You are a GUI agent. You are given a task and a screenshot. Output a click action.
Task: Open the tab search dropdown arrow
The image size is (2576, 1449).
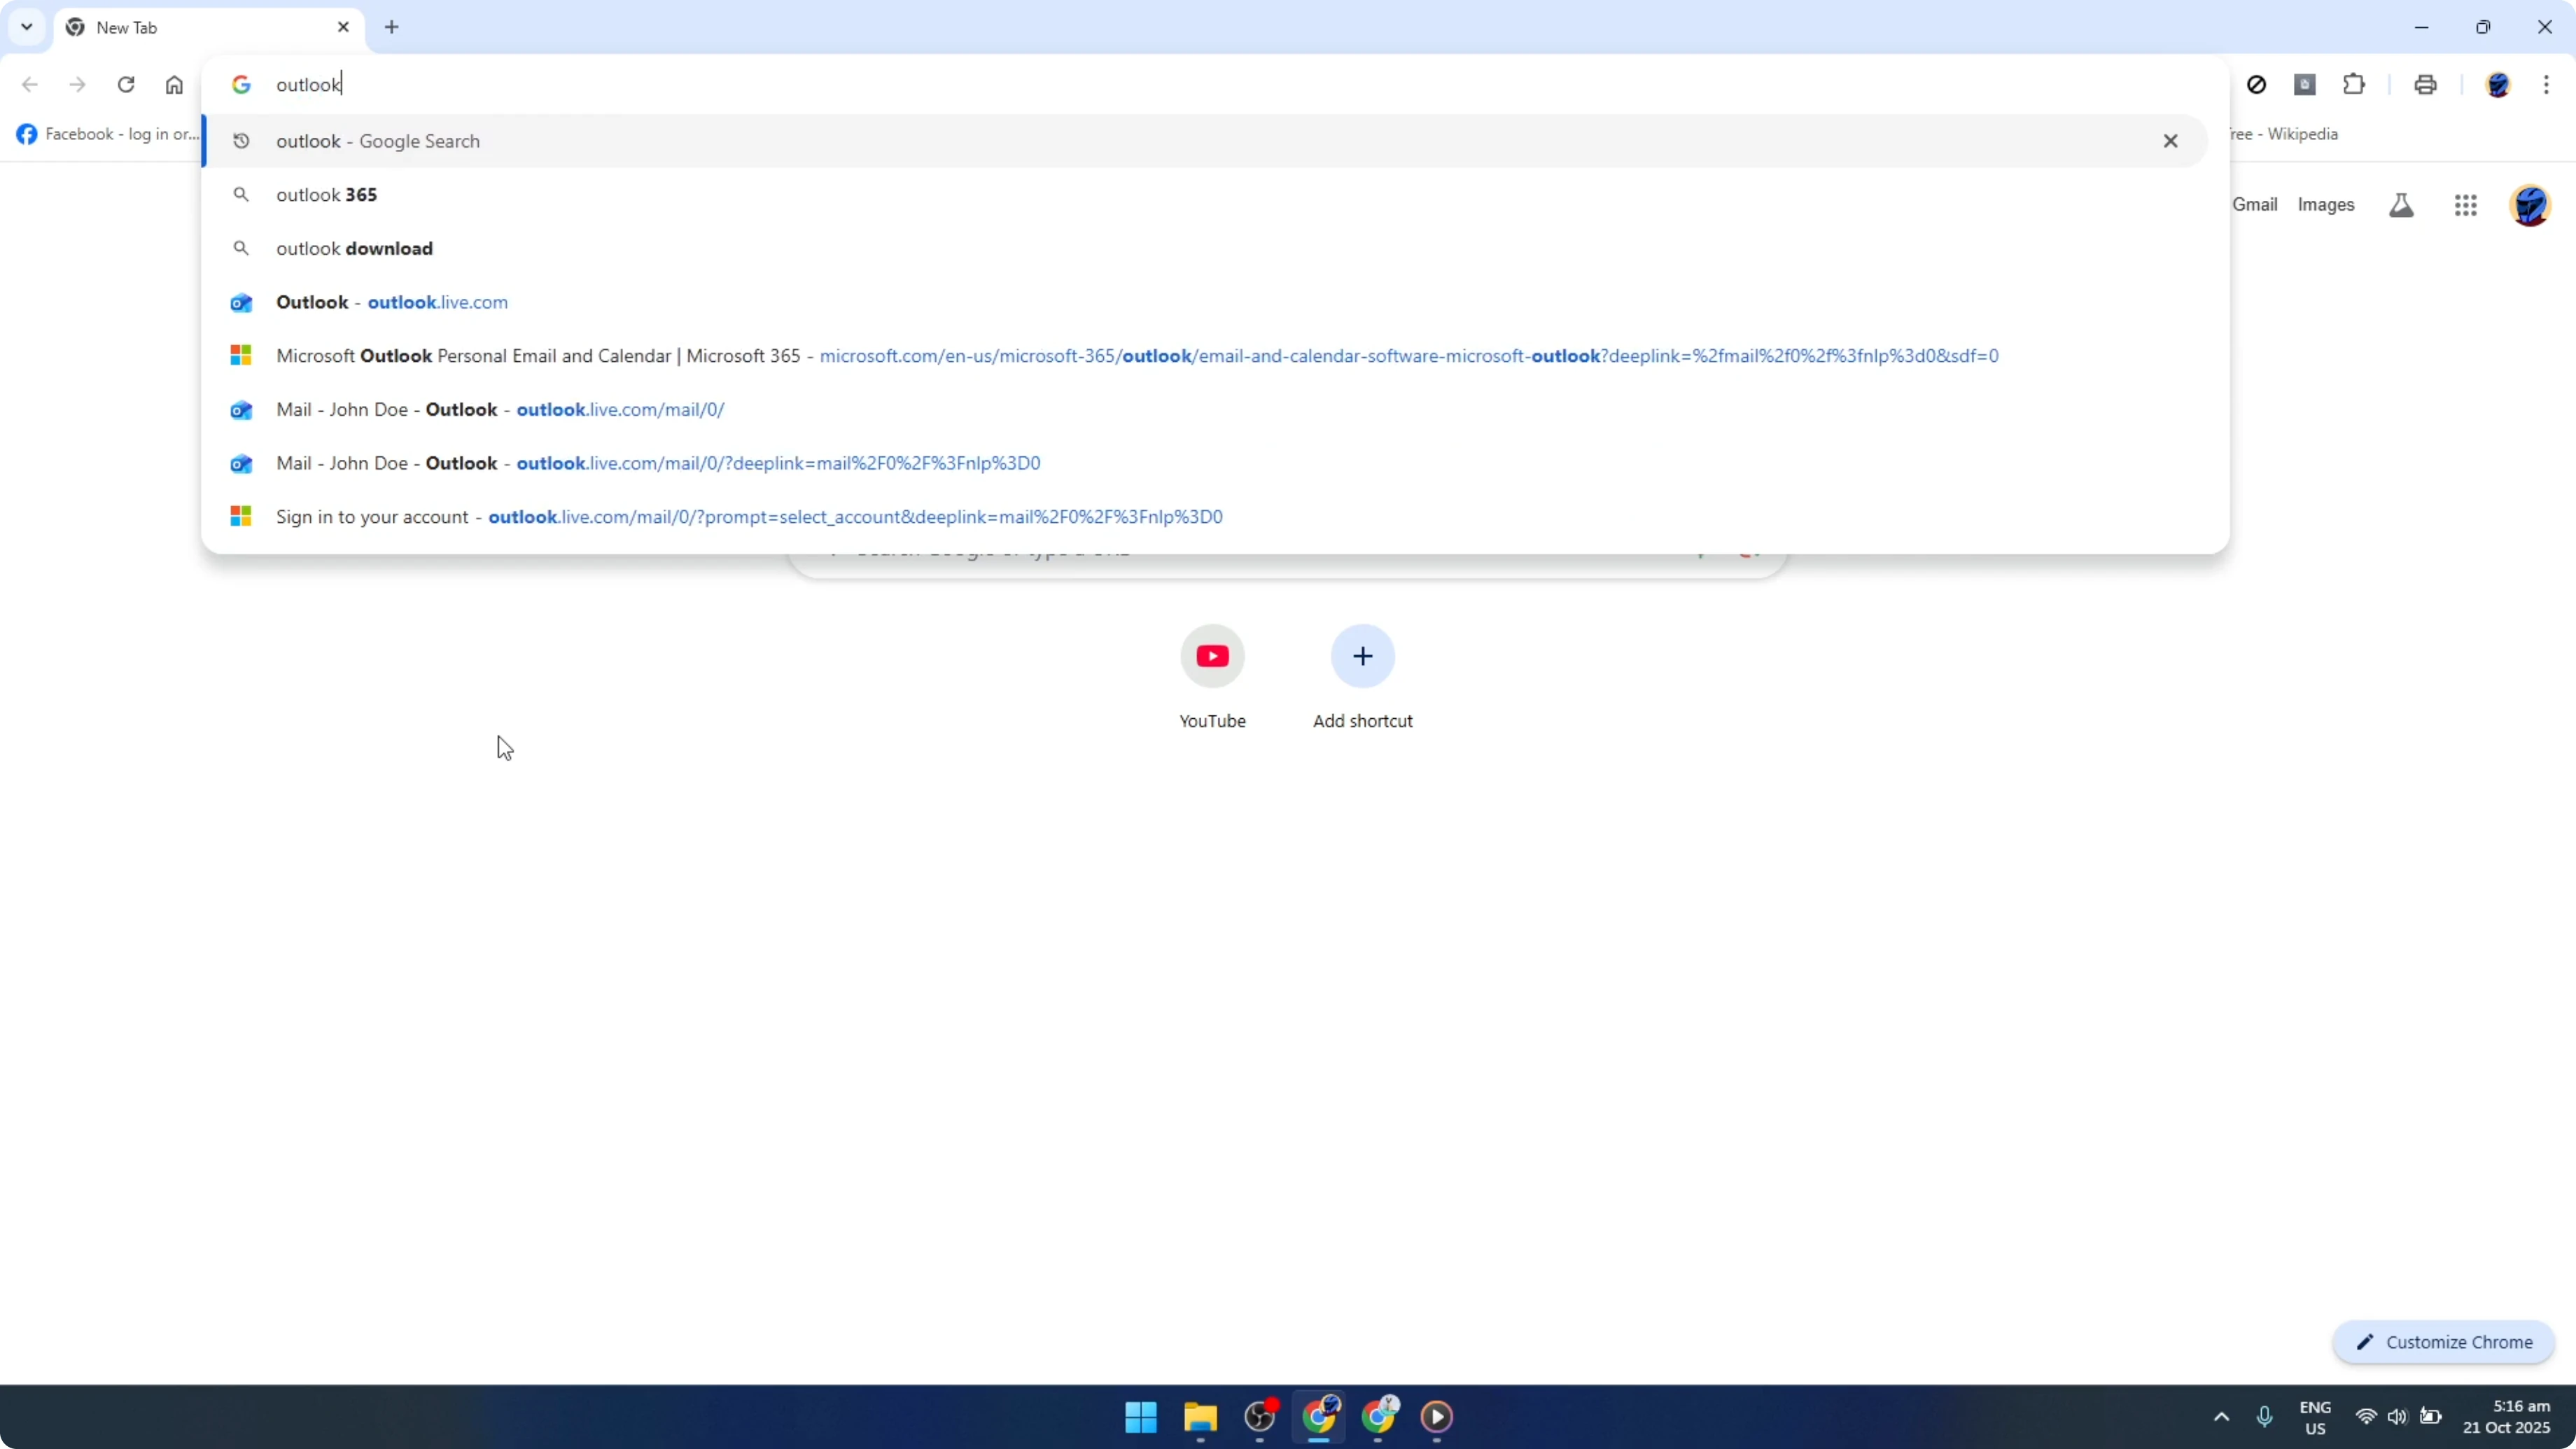pyautogui.click(x=27, y=27)
